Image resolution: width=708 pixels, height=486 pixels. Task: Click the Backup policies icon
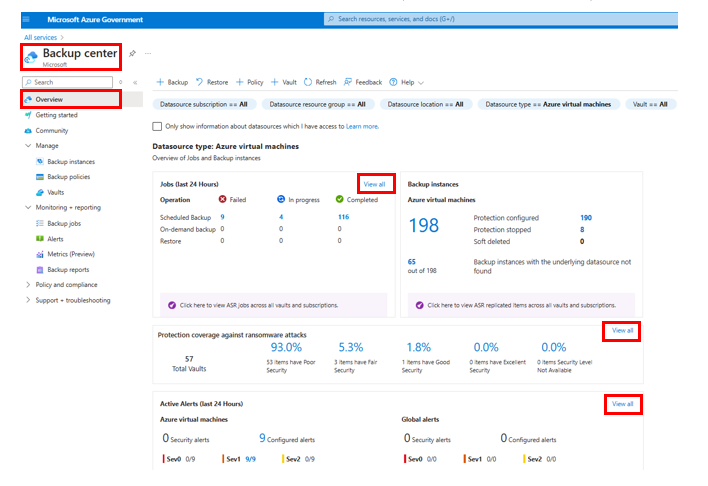[x=40, y=177]
